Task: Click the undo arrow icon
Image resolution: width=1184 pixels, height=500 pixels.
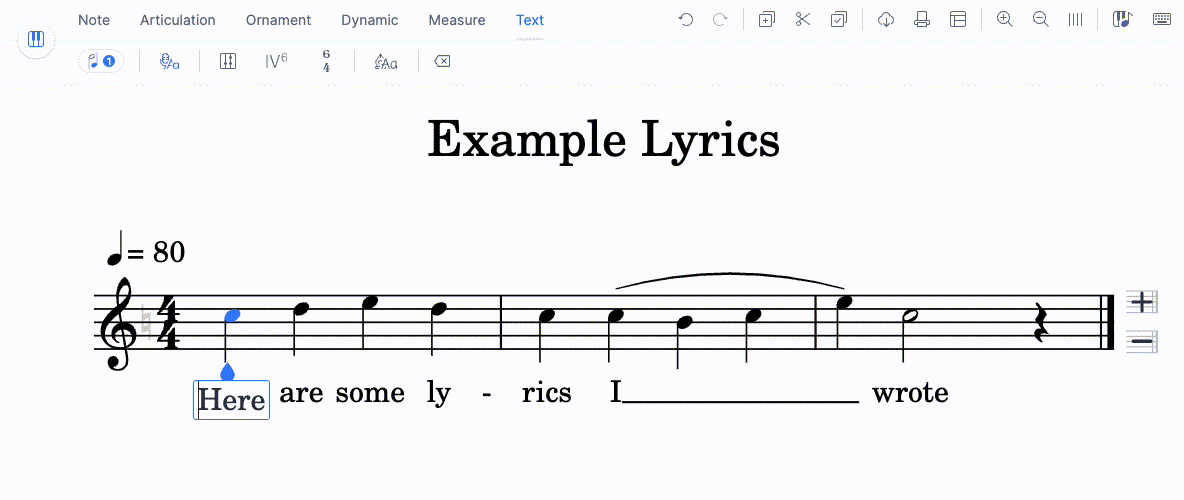Action: click(685, 20)
